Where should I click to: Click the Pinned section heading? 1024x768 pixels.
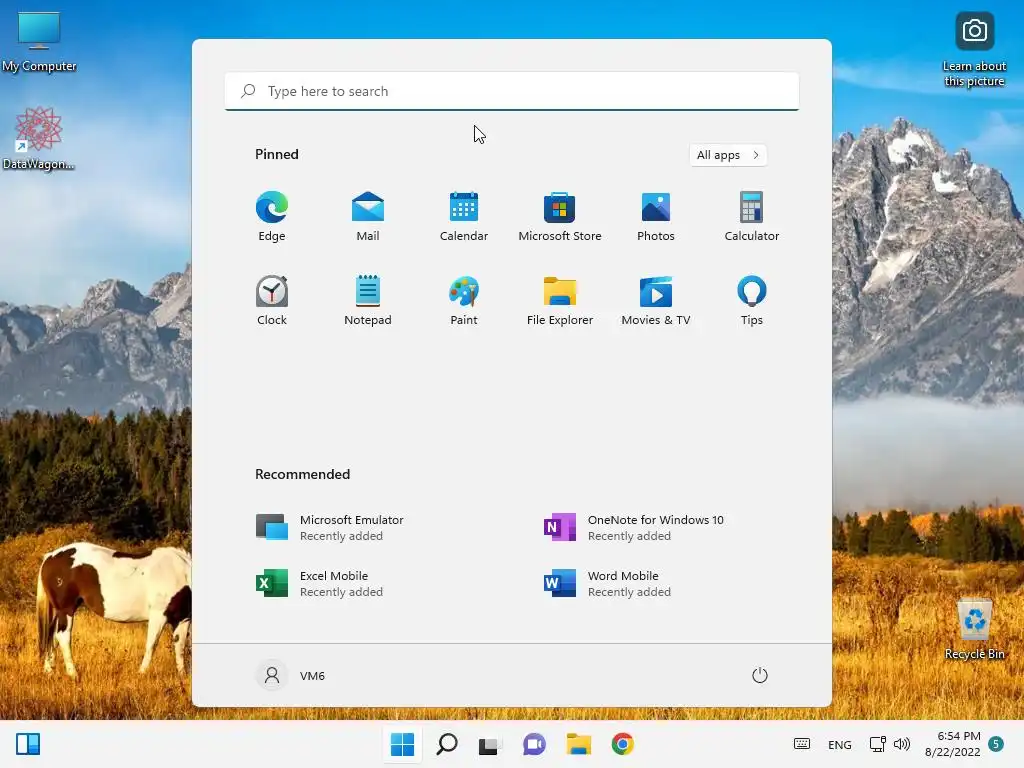pyautogui.click(x=277, y=154)
